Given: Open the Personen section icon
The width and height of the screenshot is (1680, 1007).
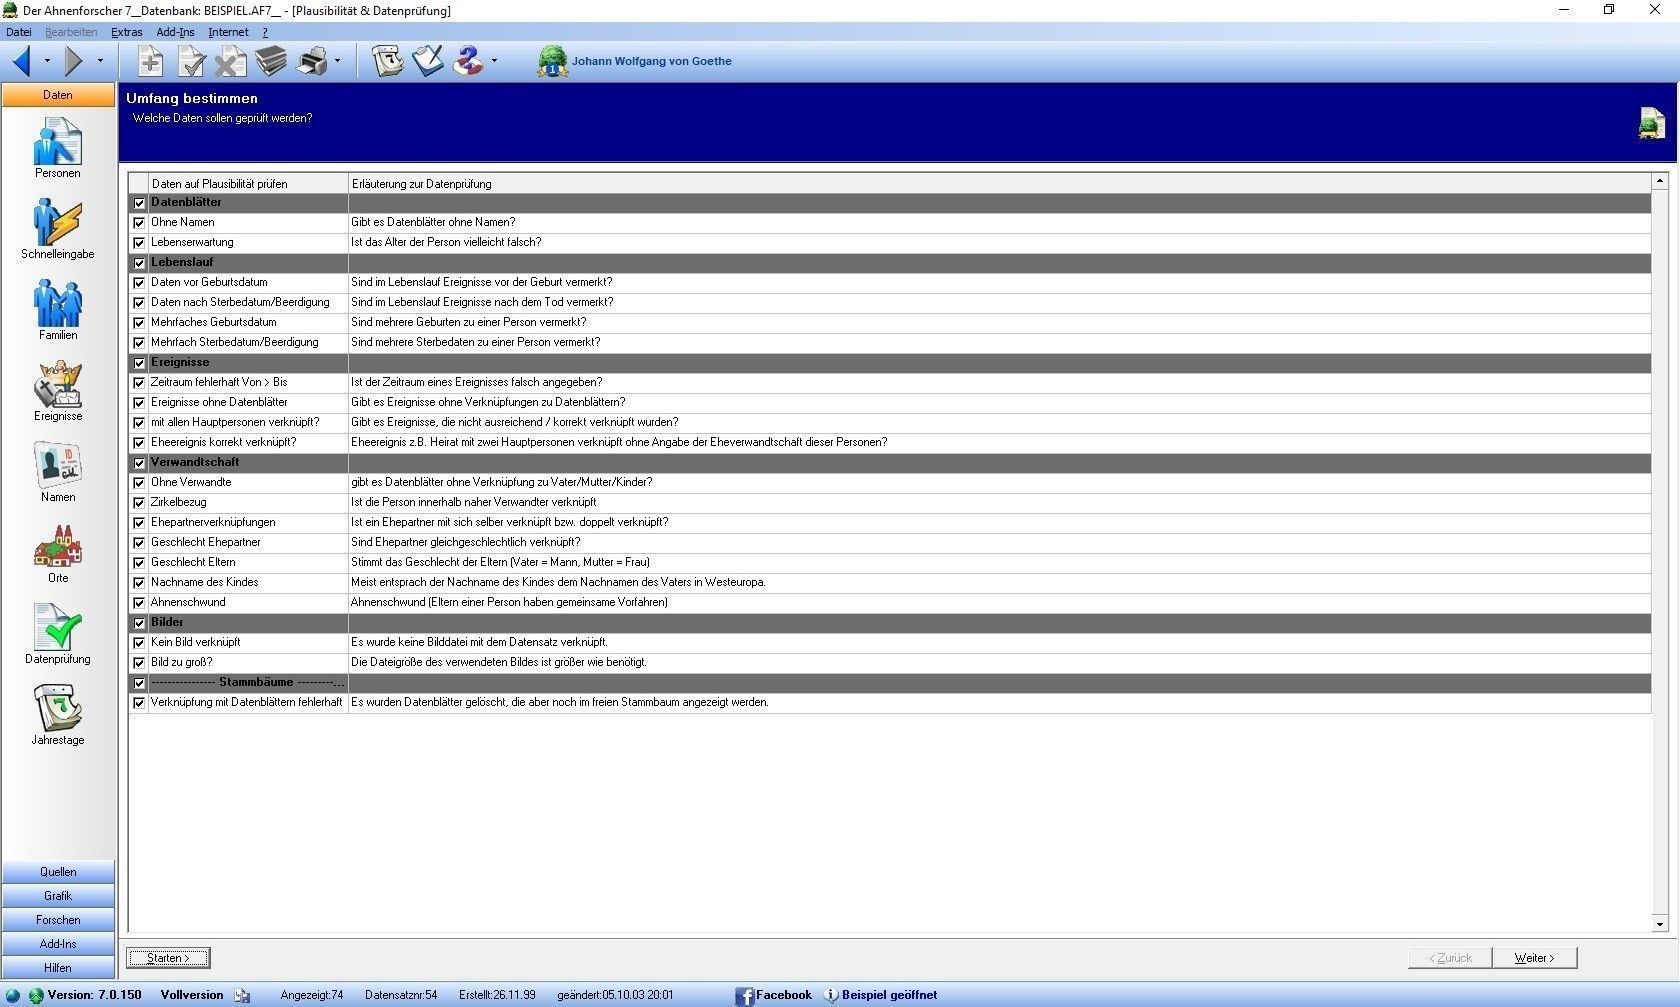Looking at the screenshot, I should click(57, 142).
